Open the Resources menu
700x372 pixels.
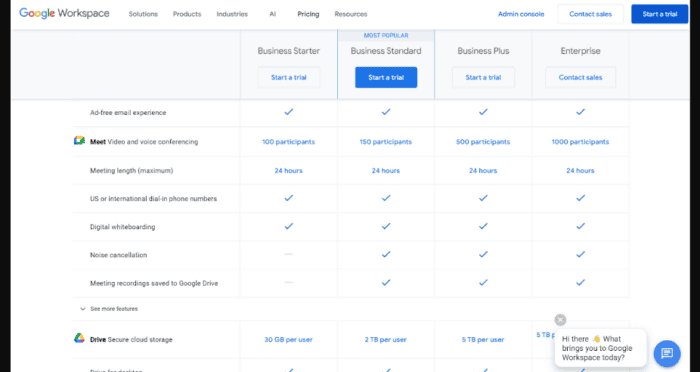[x=351, y=14]
